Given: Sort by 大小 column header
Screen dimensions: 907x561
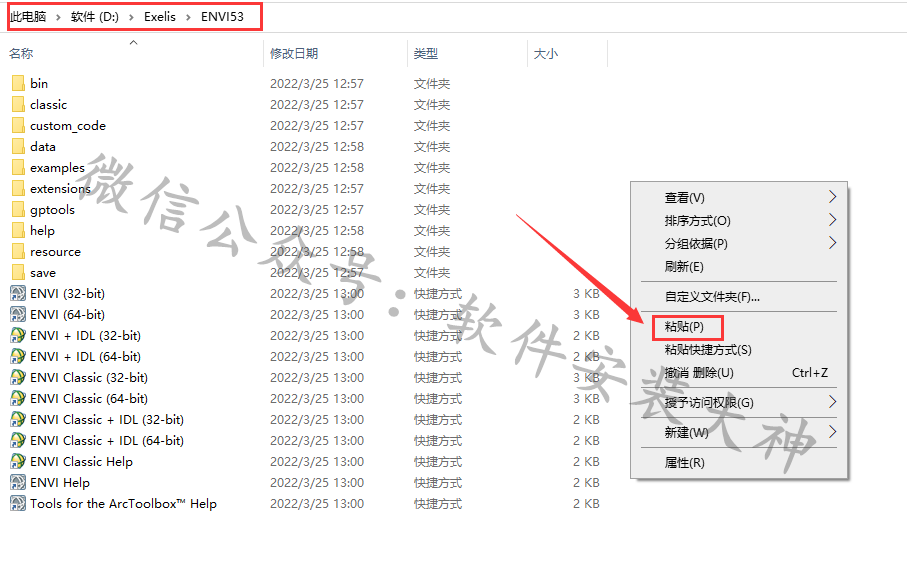Looking at the screenshot, I should (545, 54).
